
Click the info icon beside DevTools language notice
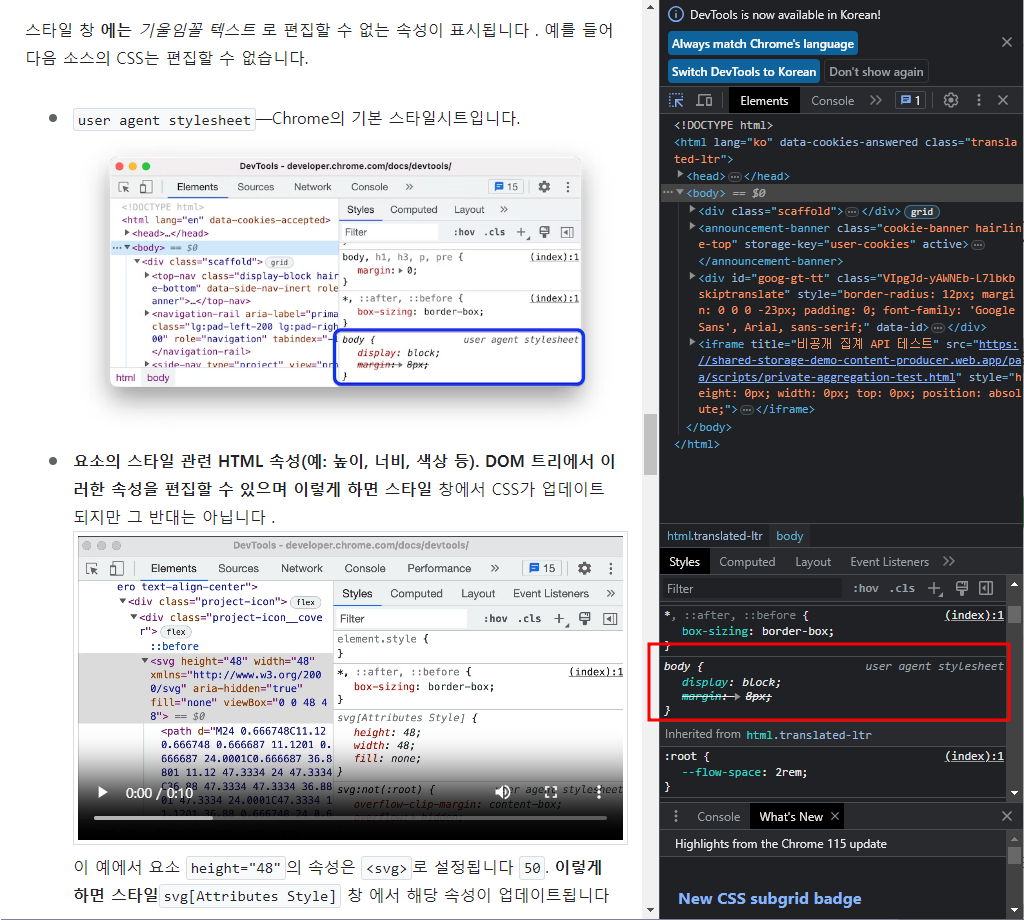pos(676,14)
